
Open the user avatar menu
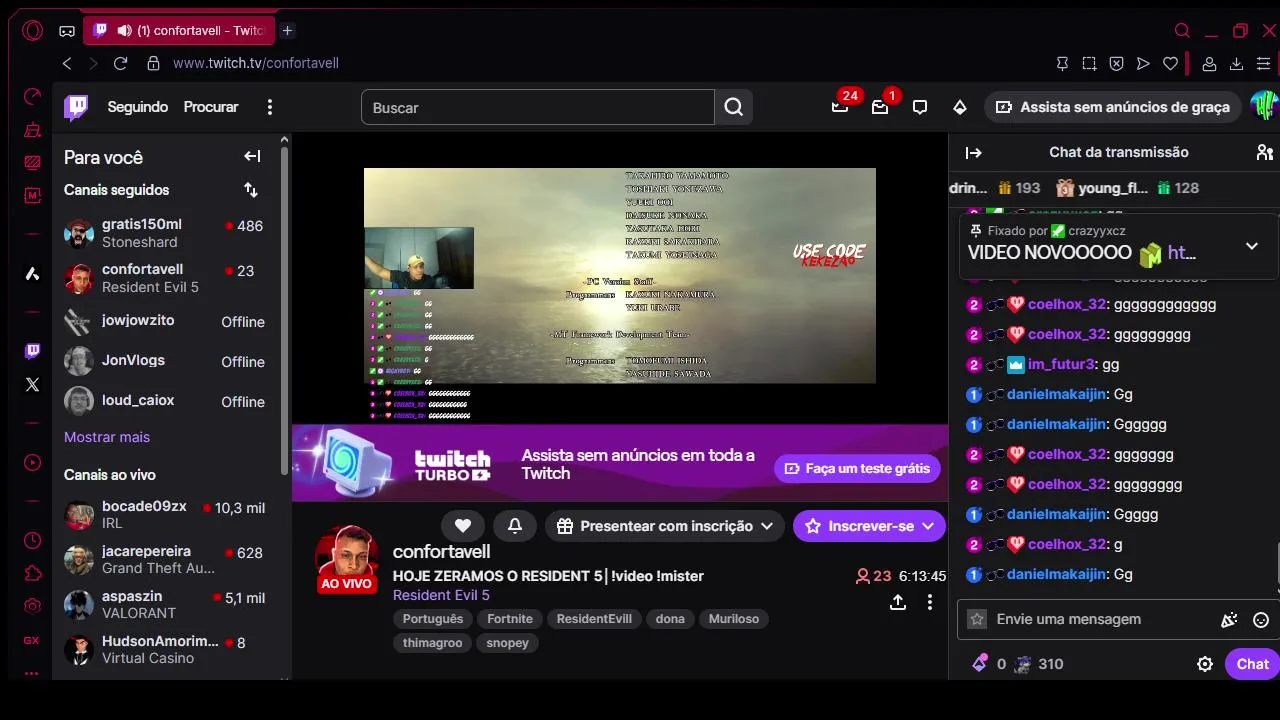[x=1264, y=106]
